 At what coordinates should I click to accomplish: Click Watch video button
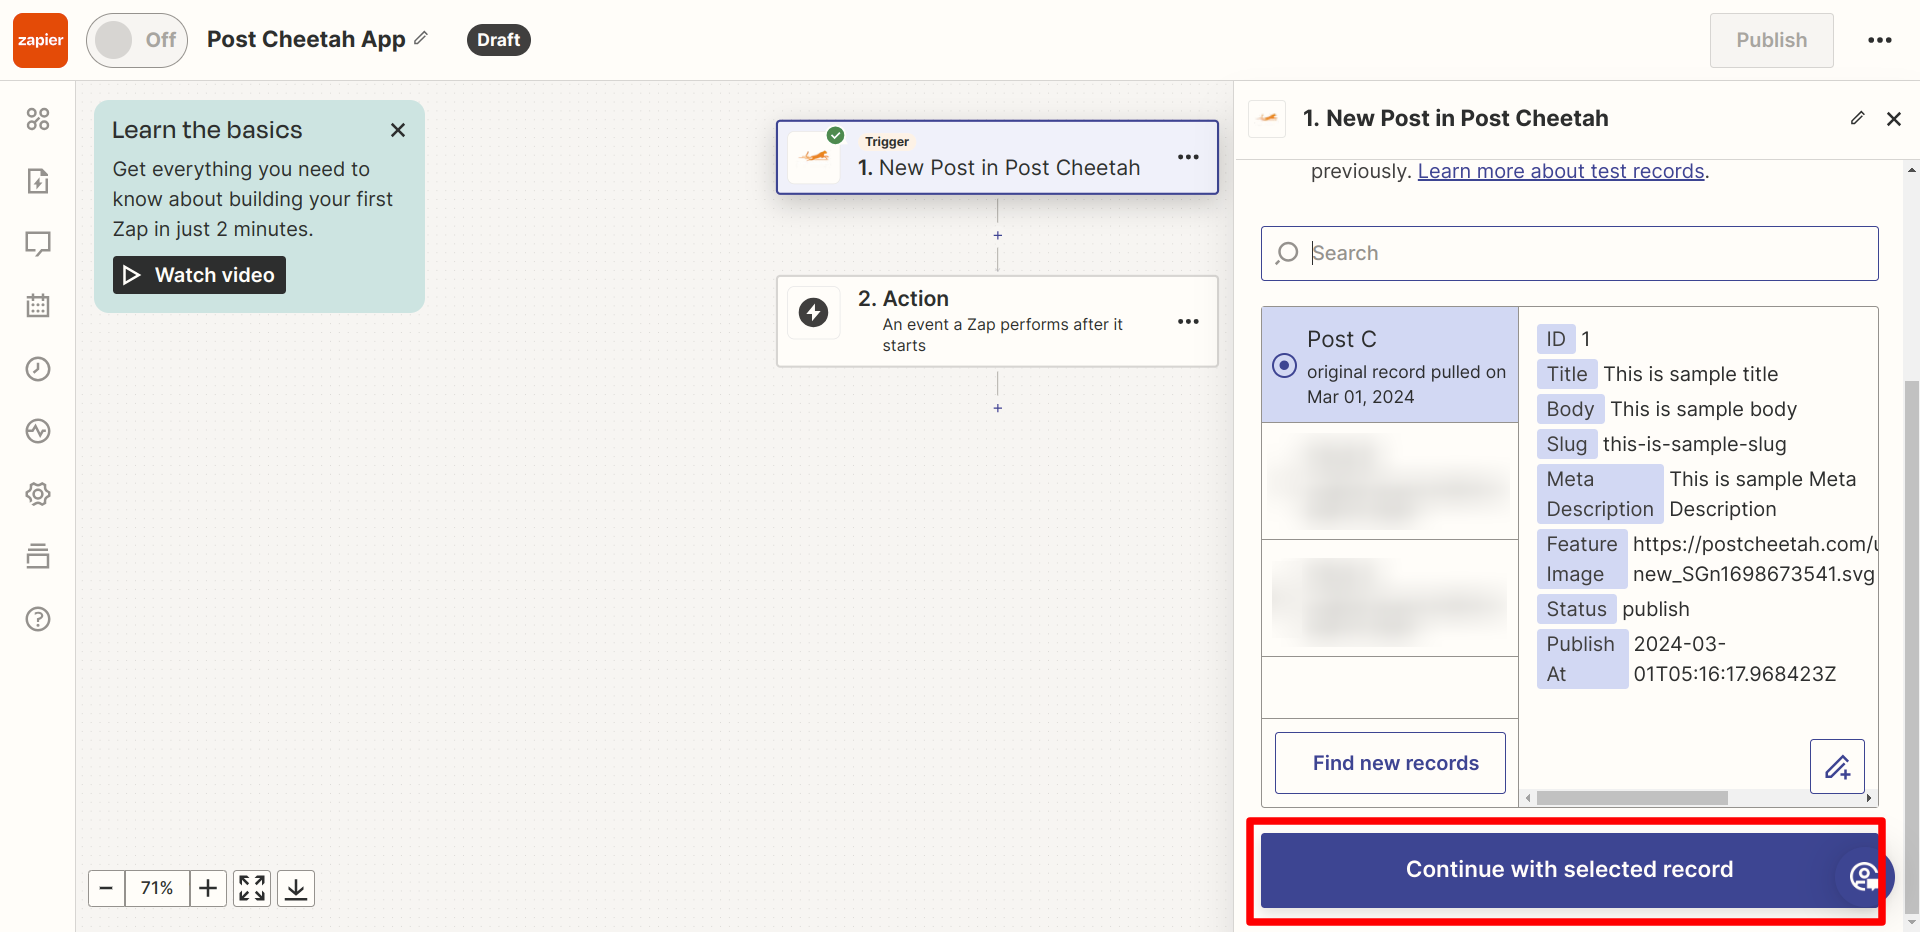coord(199,275)
